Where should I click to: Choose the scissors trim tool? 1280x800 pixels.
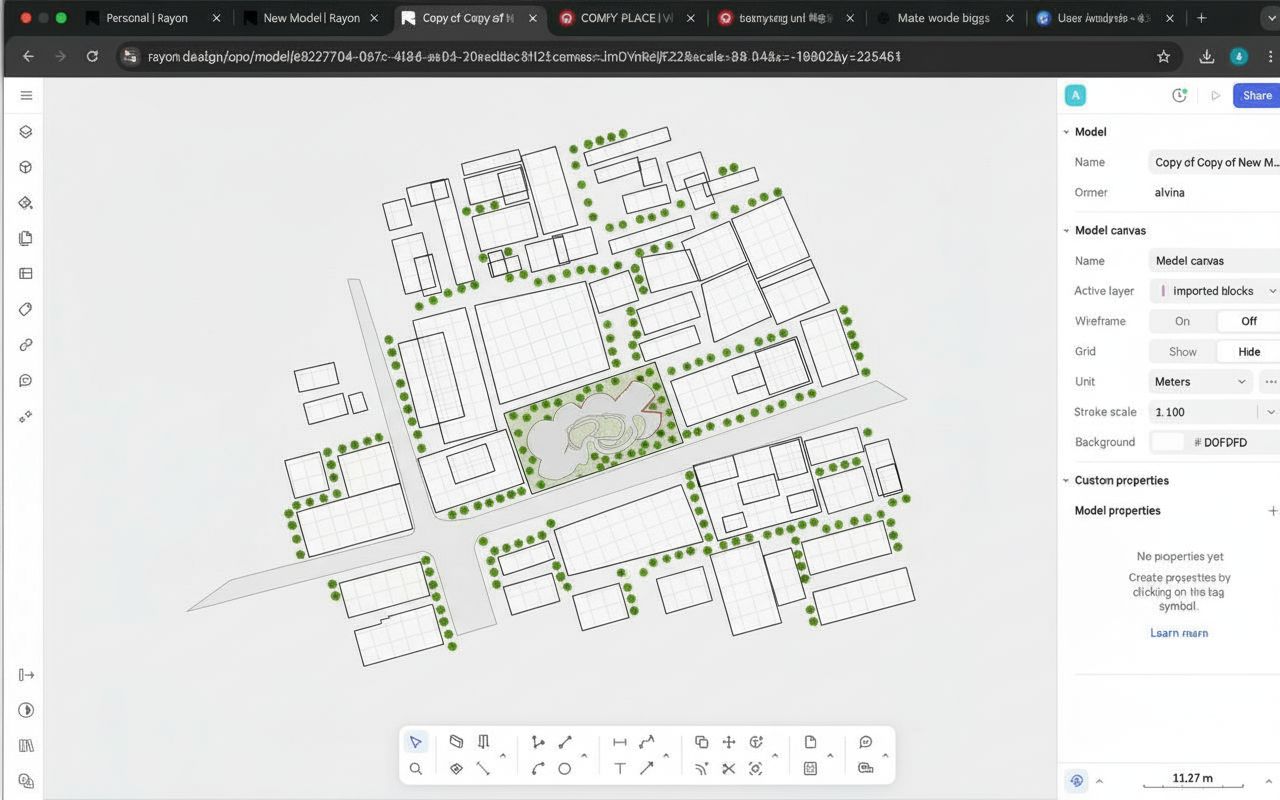tap(728, 768)
